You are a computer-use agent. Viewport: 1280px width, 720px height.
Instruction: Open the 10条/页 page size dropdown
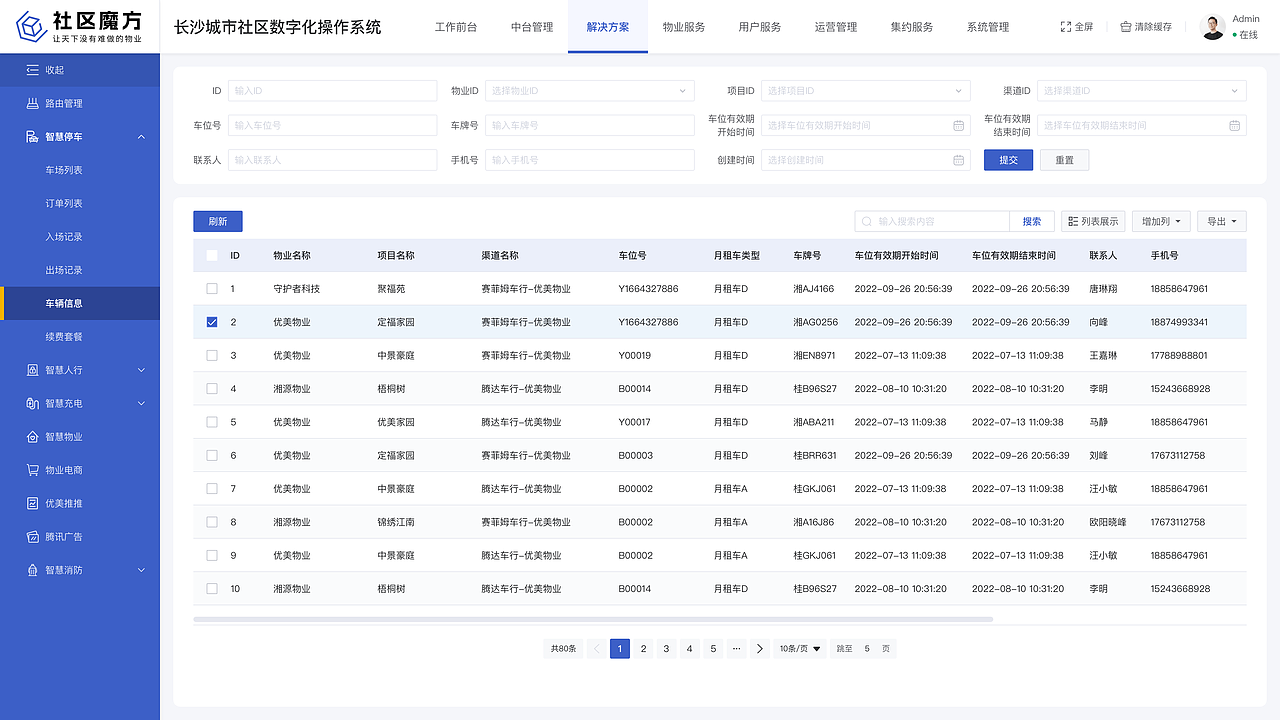point(800,648)
